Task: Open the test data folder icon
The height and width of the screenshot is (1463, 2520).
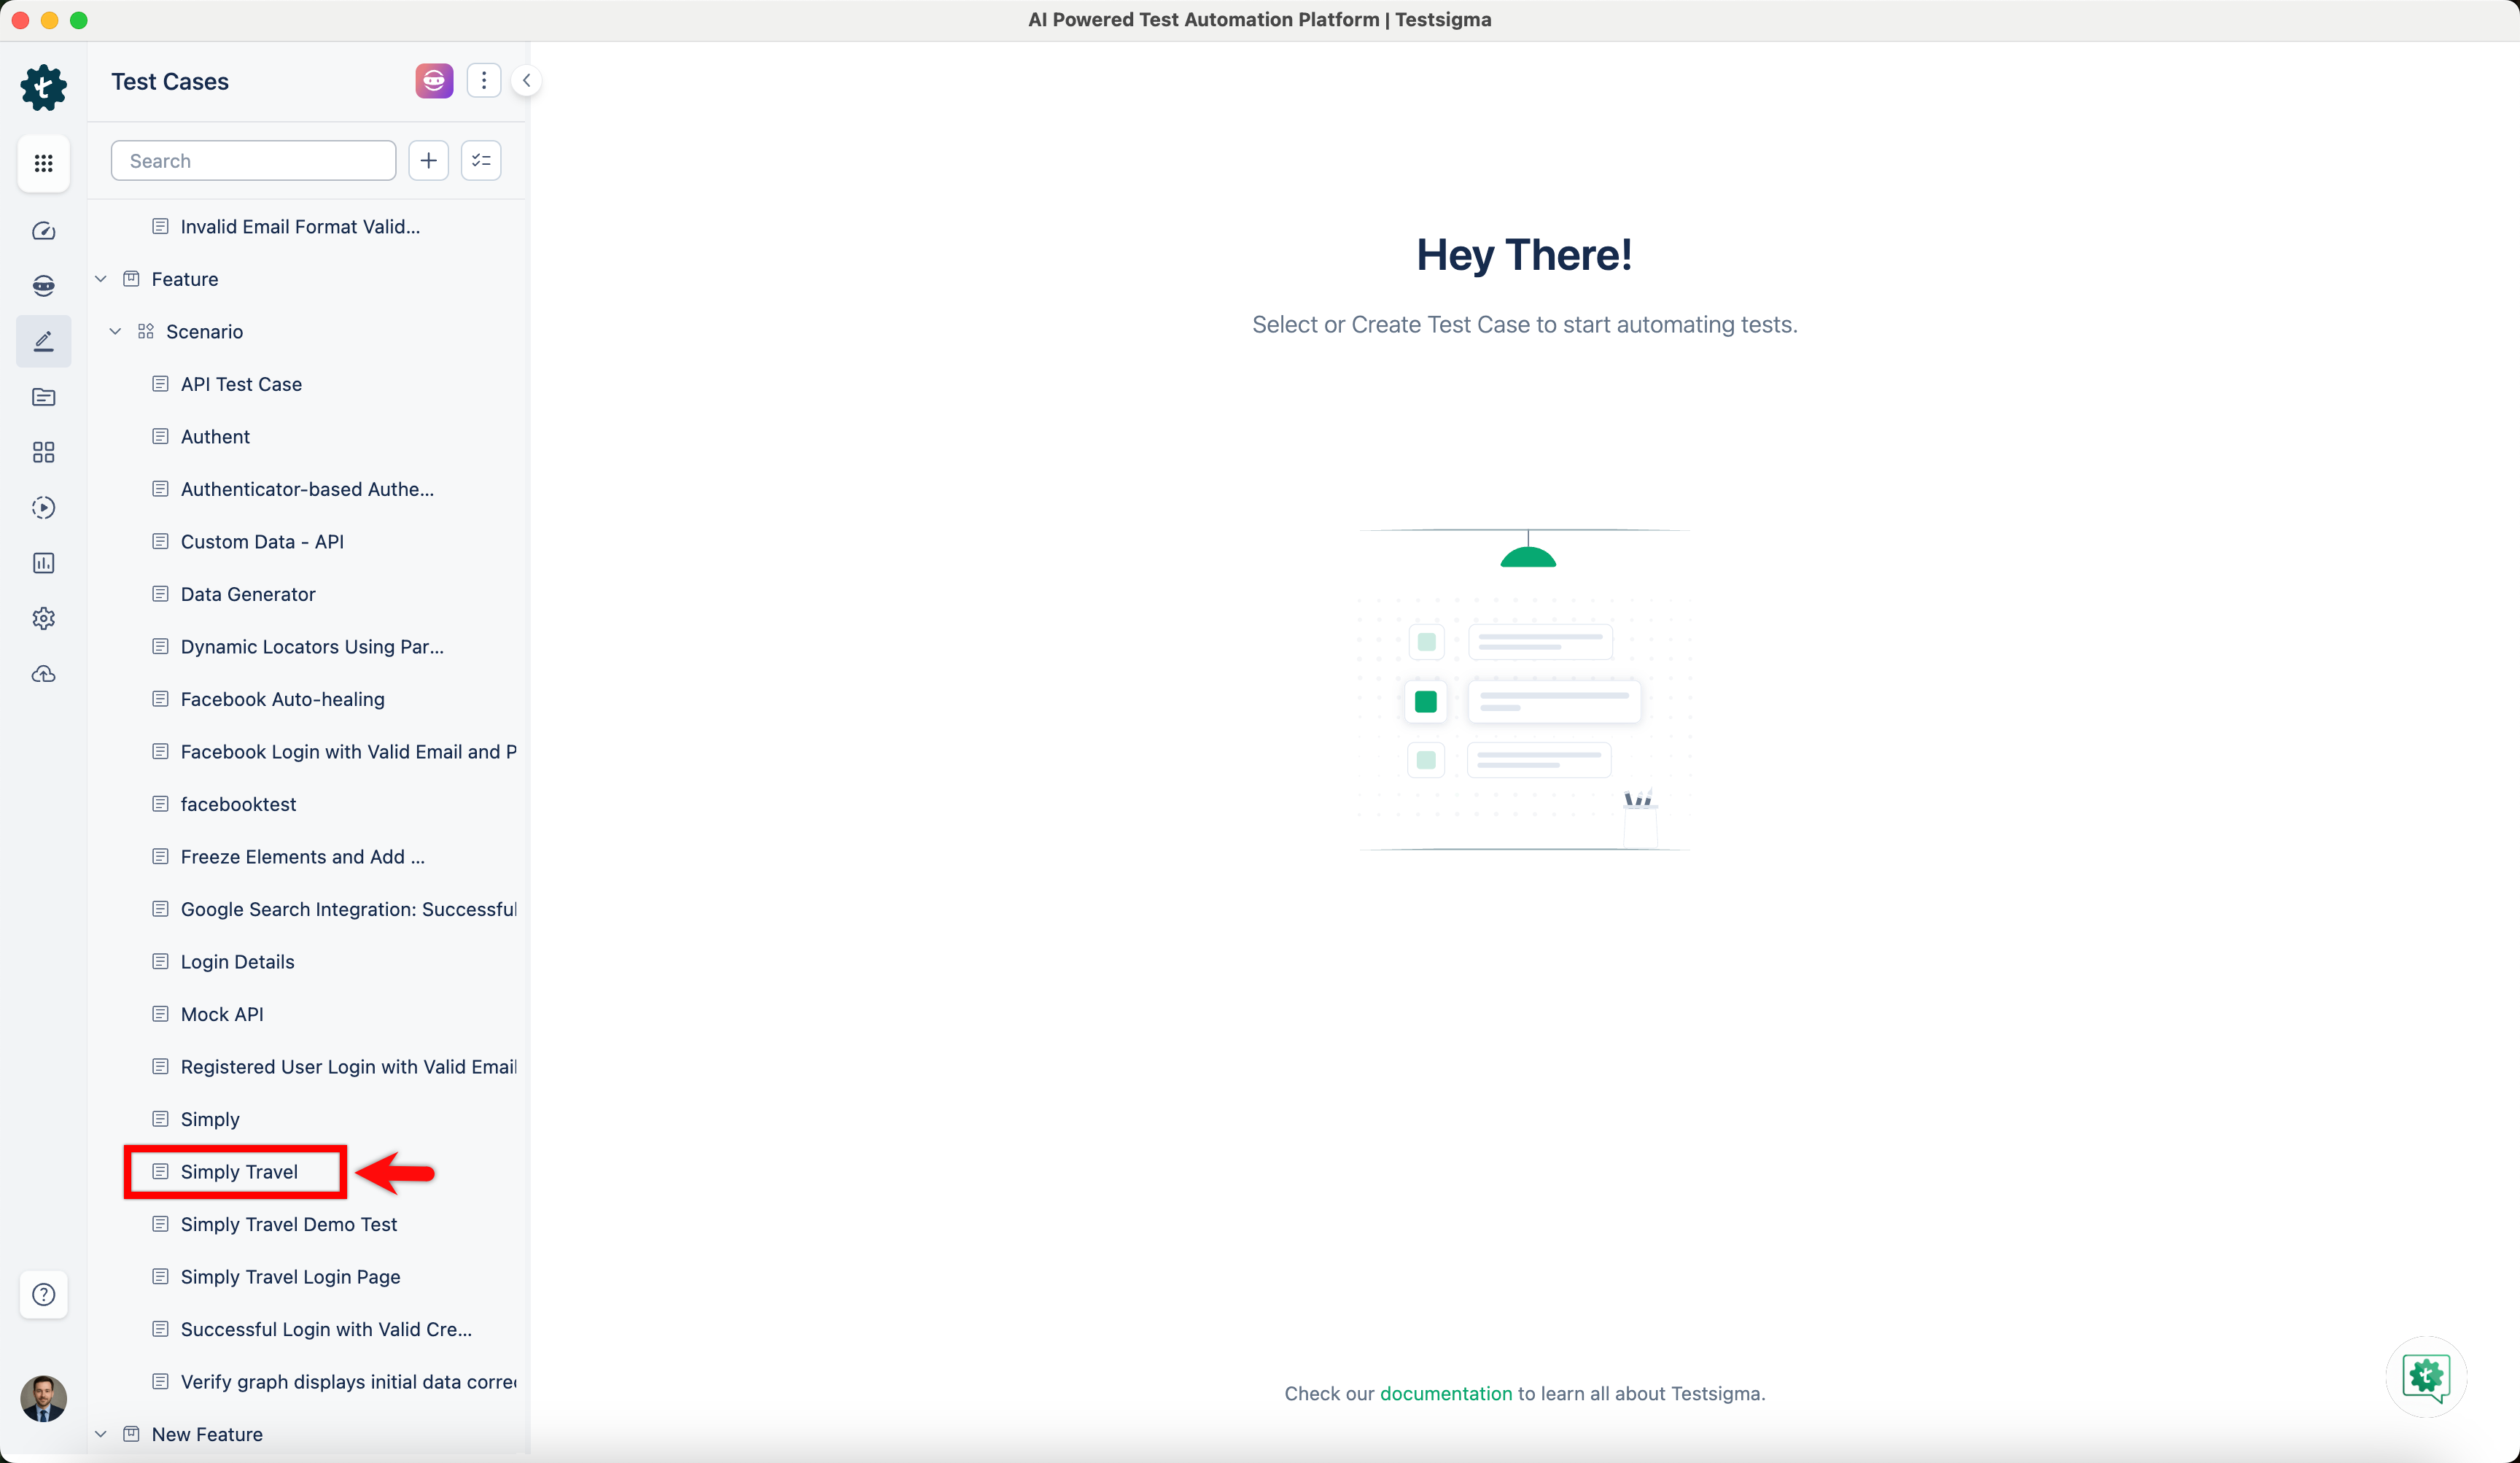Action: click(43, 397)
